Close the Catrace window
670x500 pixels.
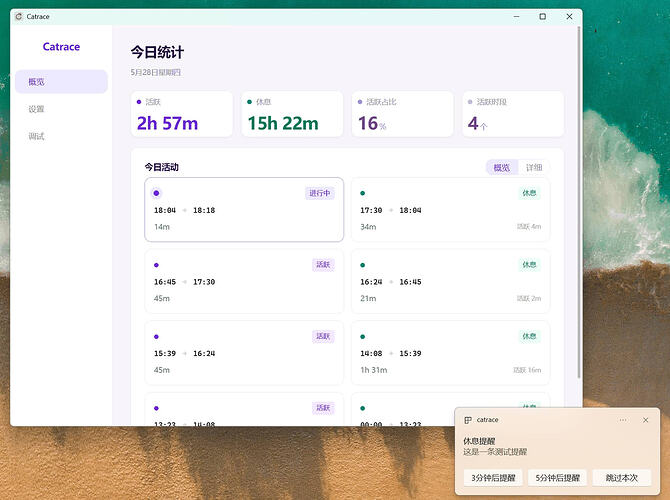click(569, 17)
